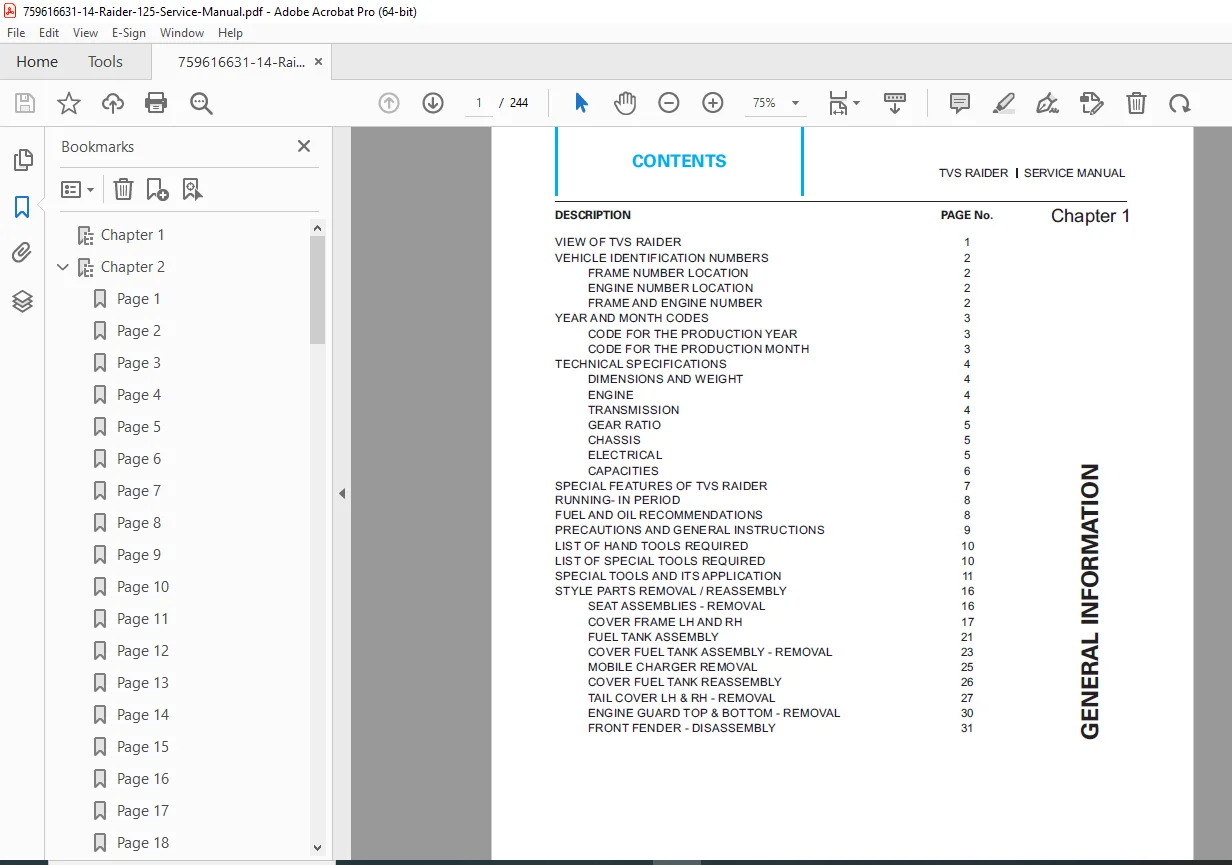This screenshot has width=1232, height=865.
Task: Click the upload to cloud icon
Action: [x=113, y=103]
